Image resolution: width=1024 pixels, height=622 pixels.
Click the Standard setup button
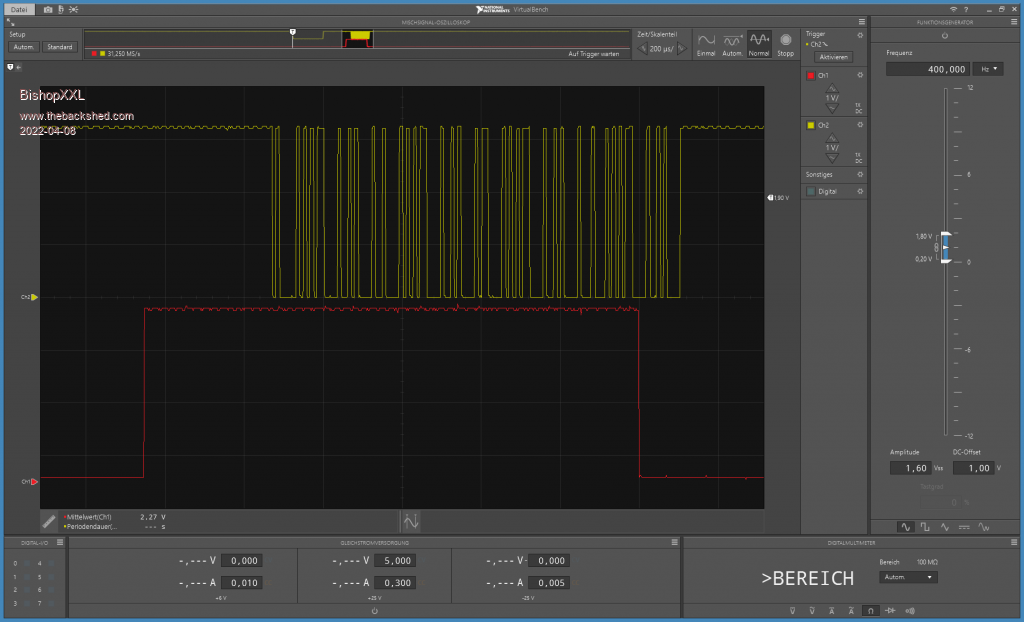(59, 47)
